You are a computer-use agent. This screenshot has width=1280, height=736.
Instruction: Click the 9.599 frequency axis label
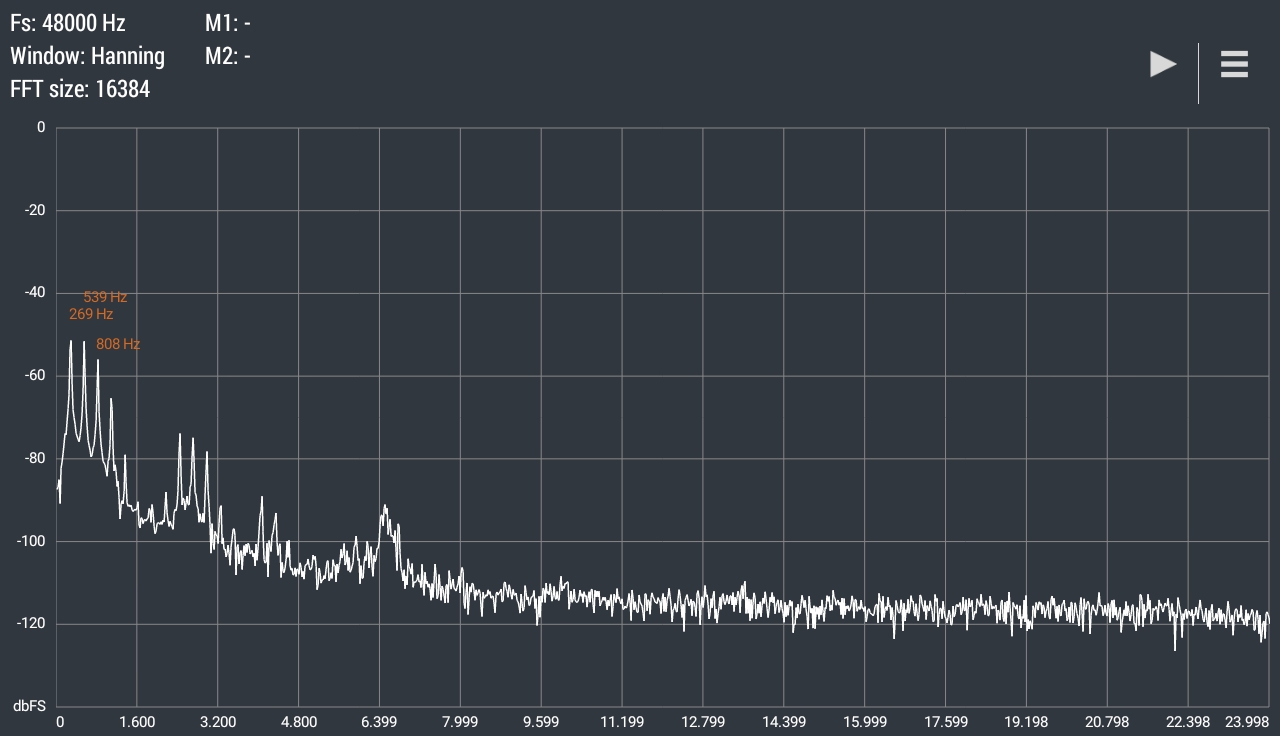[541, 722]
